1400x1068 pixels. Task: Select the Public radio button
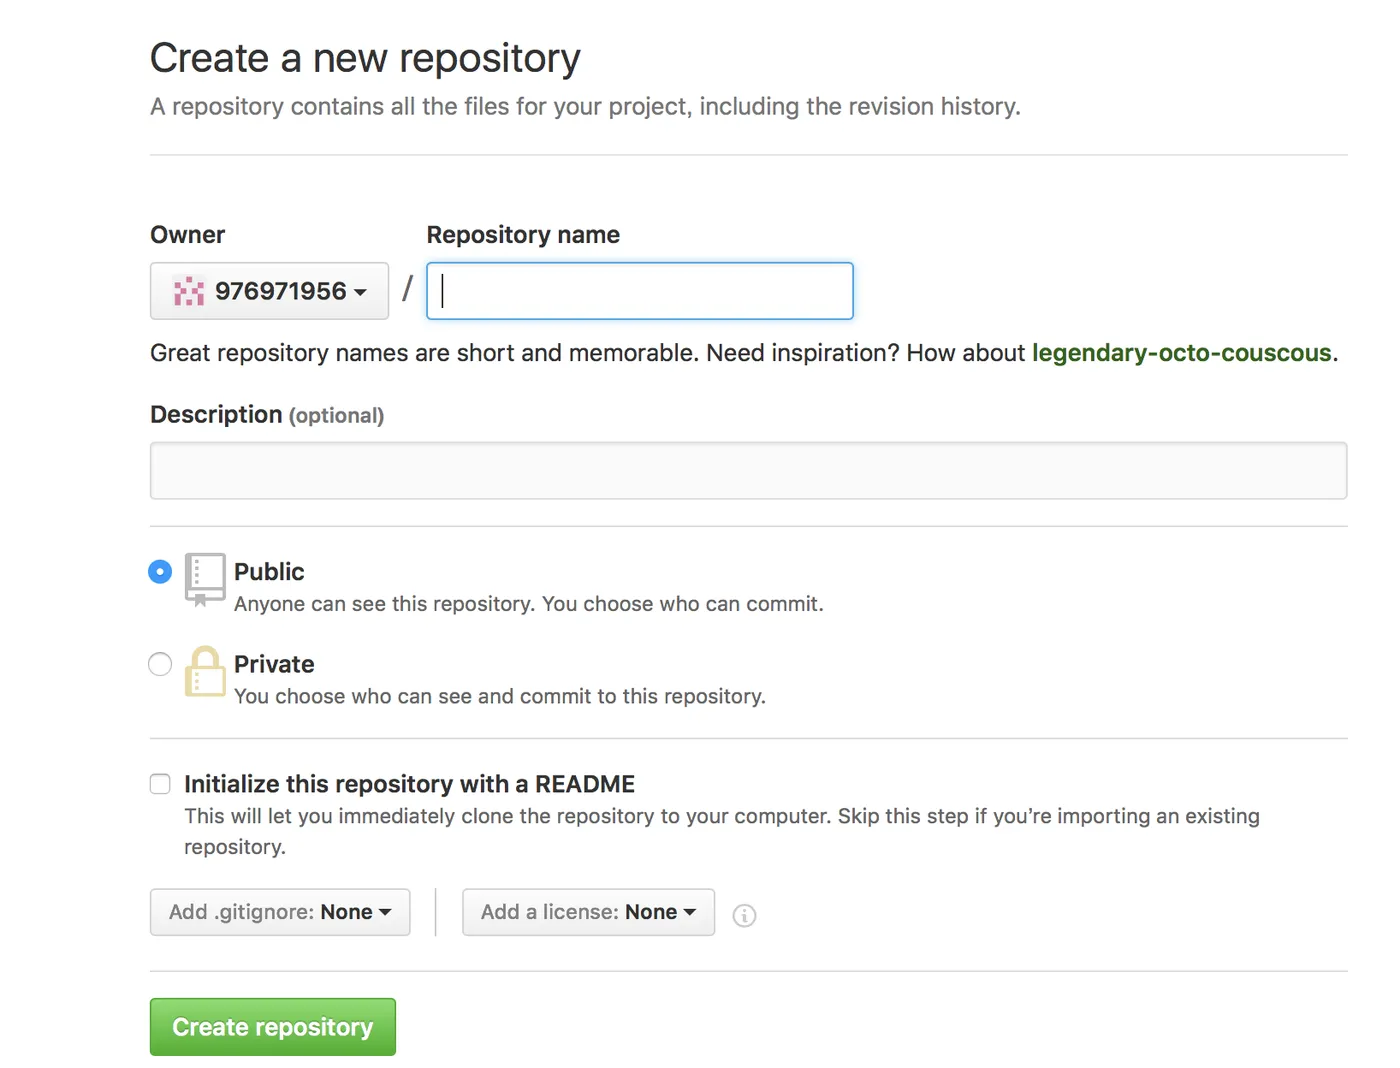coord(160,572)
